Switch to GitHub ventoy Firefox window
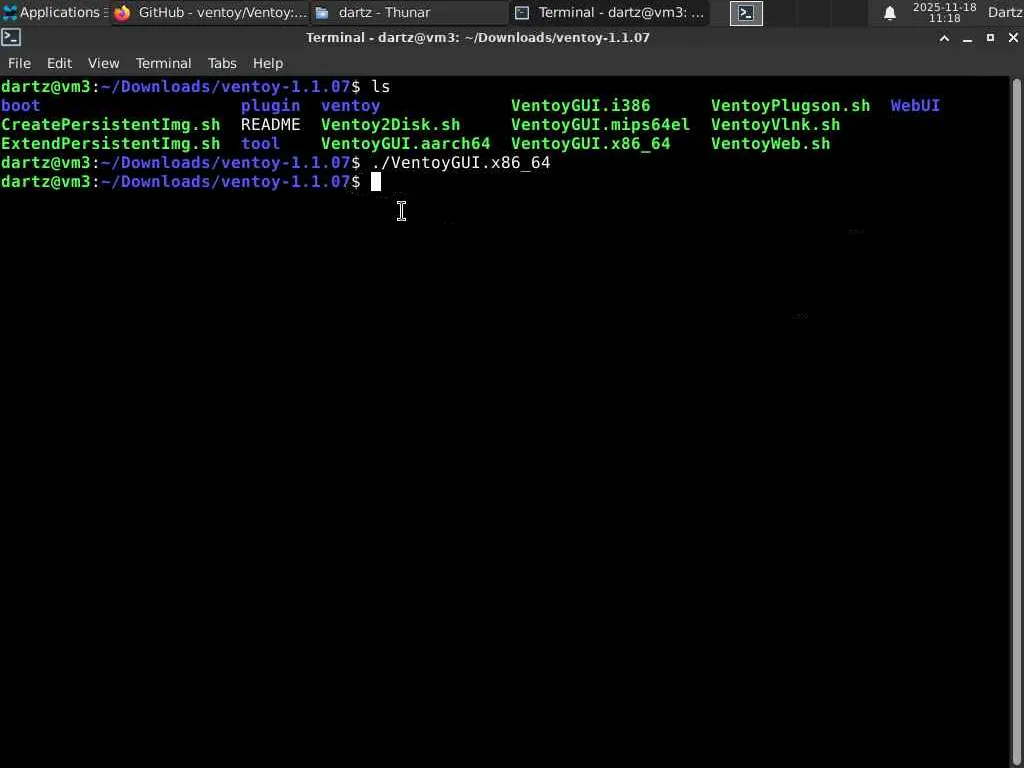1024x768 pixels. click(x=210, y=12)
